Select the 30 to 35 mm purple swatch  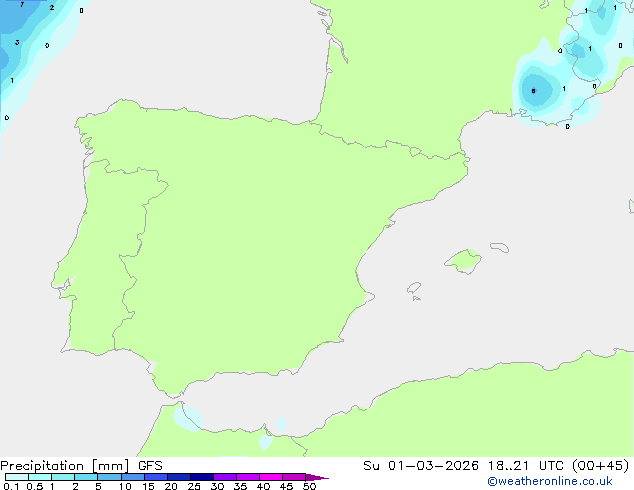[225, 477]
